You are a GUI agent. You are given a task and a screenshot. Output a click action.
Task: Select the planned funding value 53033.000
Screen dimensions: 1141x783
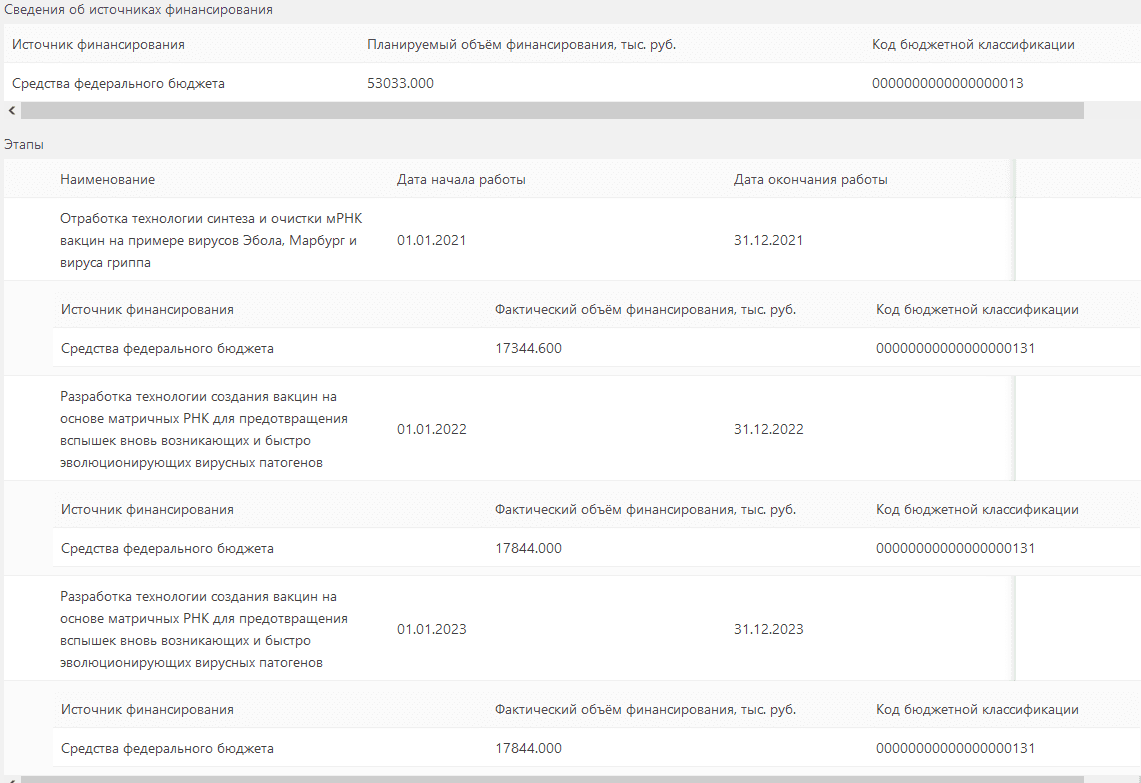click(x=401, y=84)
